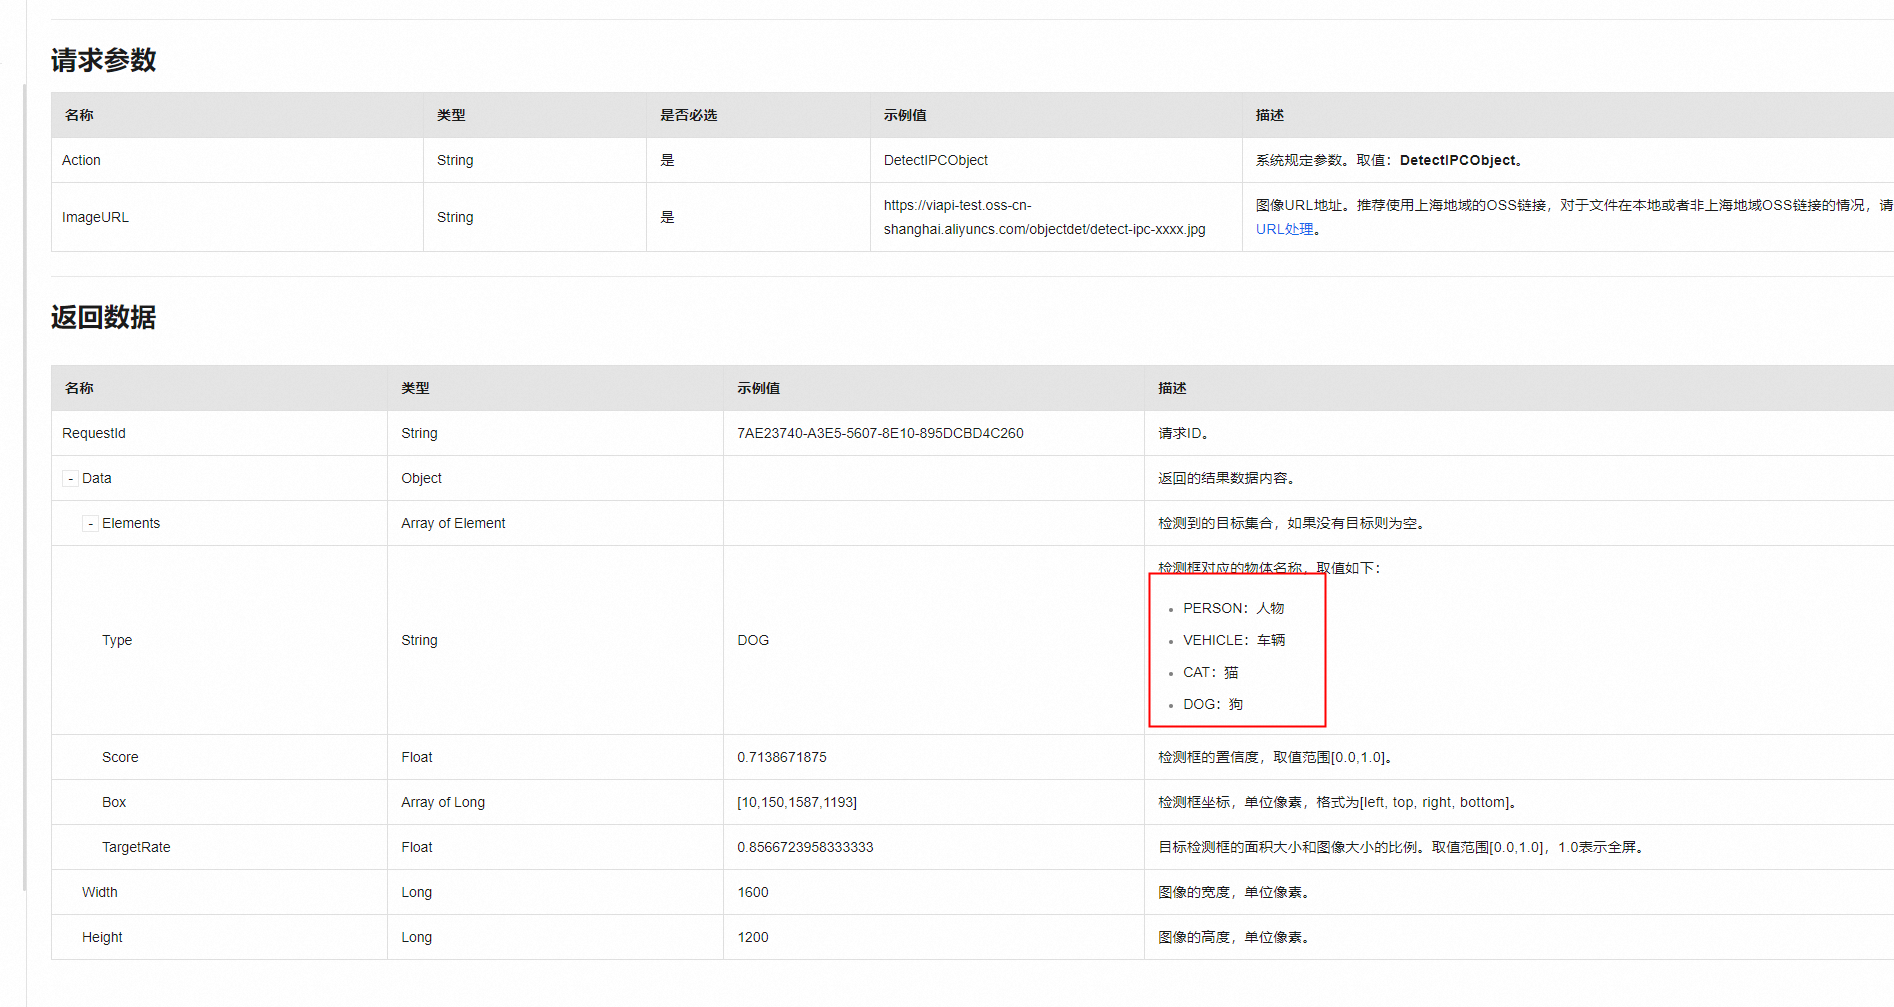1894x1007 pixels.
Task: Click the PERSON：人物 list item
Action: pos(1233,608)
